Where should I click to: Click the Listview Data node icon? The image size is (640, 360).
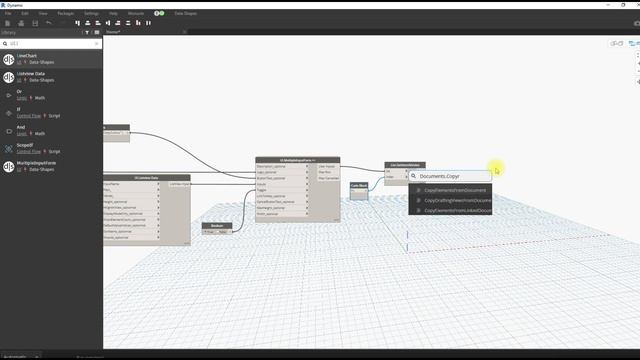pos(9,77)
